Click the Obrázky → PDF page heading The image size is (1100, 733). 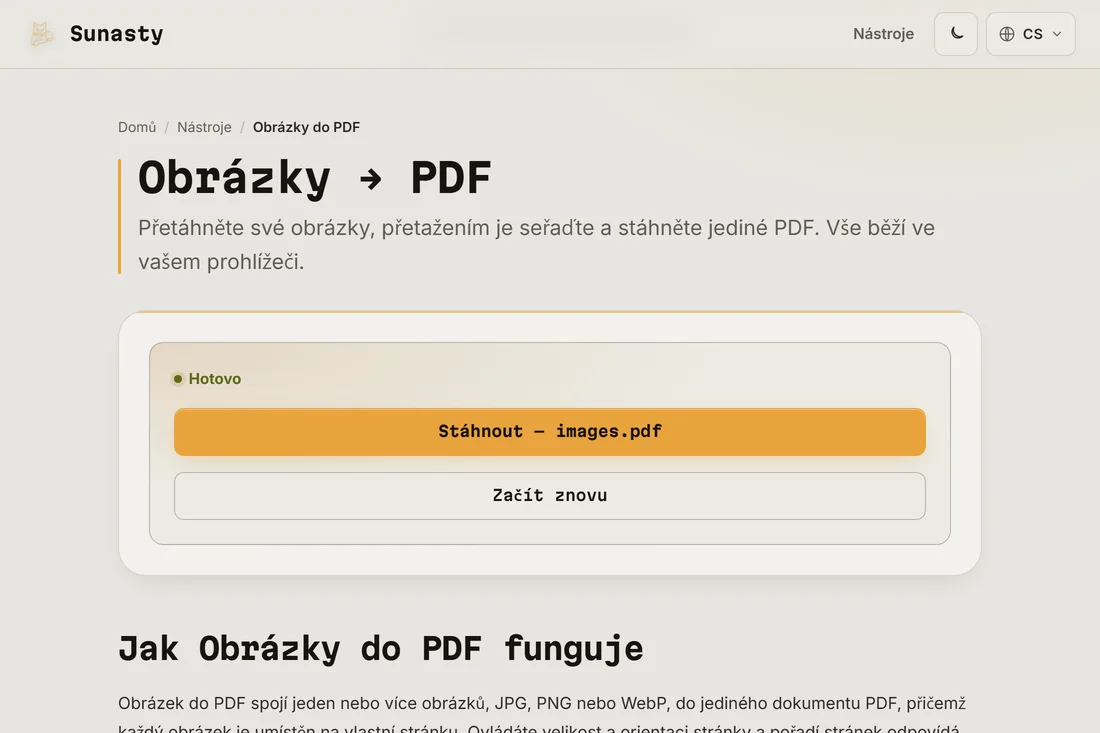(314, 177)
